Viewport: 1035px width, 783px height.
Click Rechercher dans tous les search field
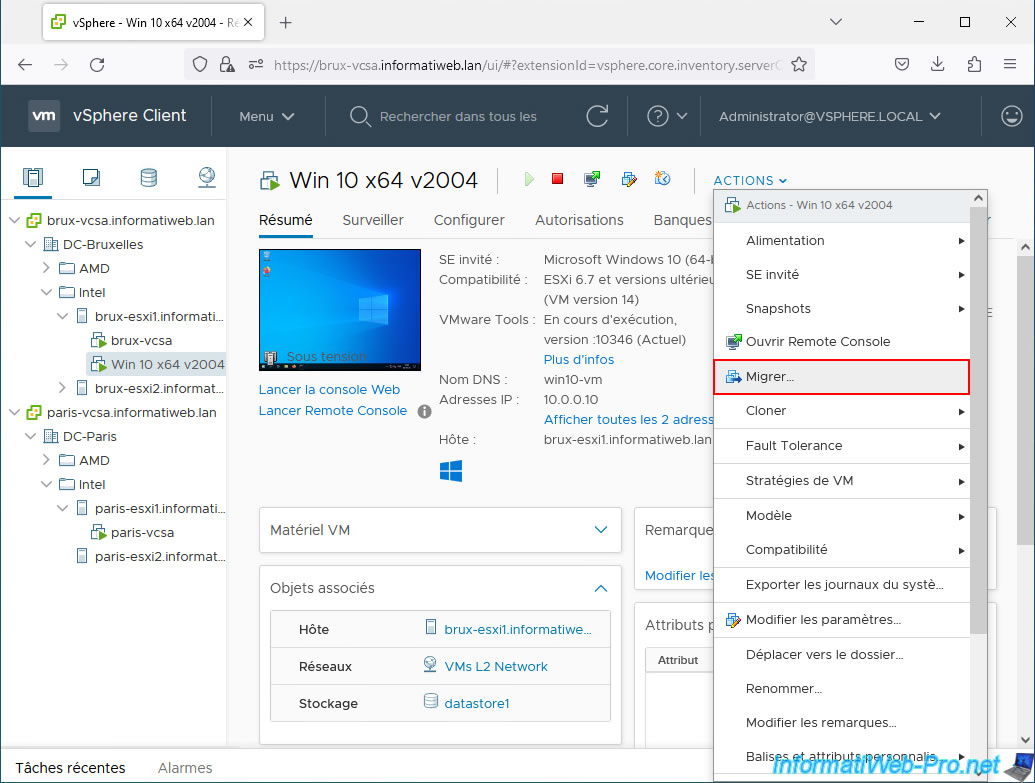pyautogui.click(x=458, y=117)
